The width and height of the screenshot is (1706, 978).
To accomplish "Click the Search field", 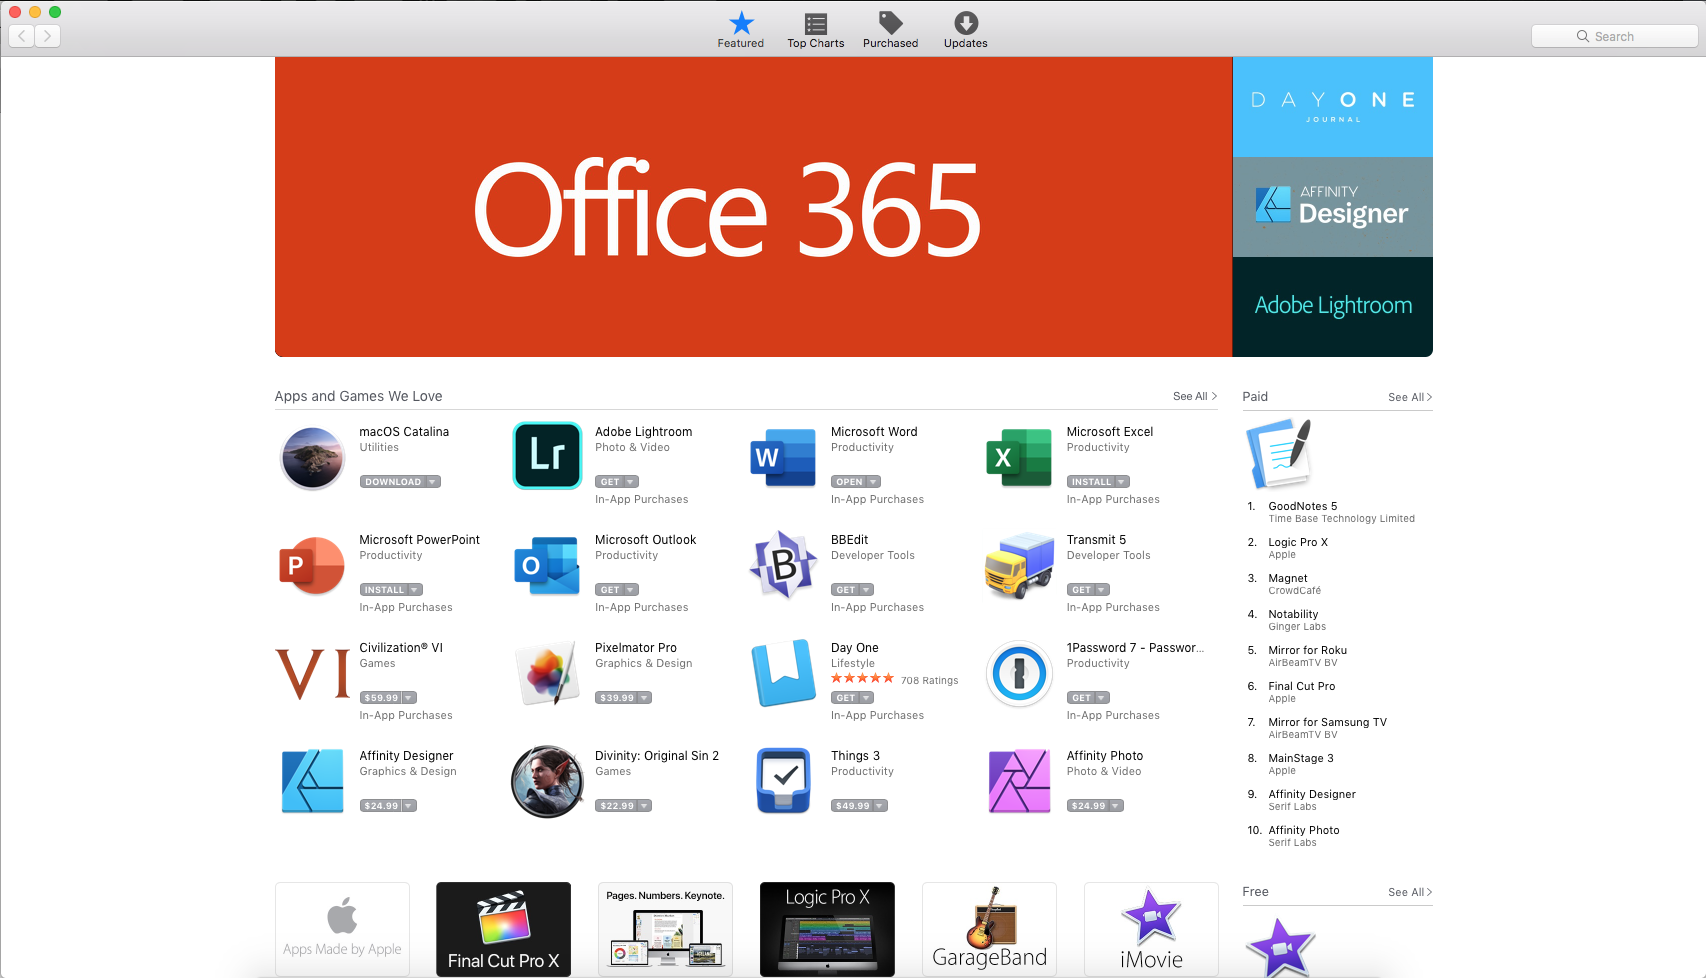I will pyautogui.click(x=1614, y=36).
